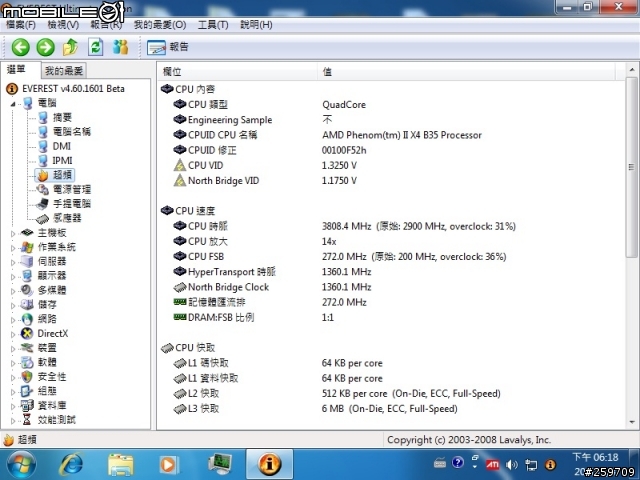Go up one level with the Up arrow icon
Viewport: 640px width, 480px height.
(70, 47)
